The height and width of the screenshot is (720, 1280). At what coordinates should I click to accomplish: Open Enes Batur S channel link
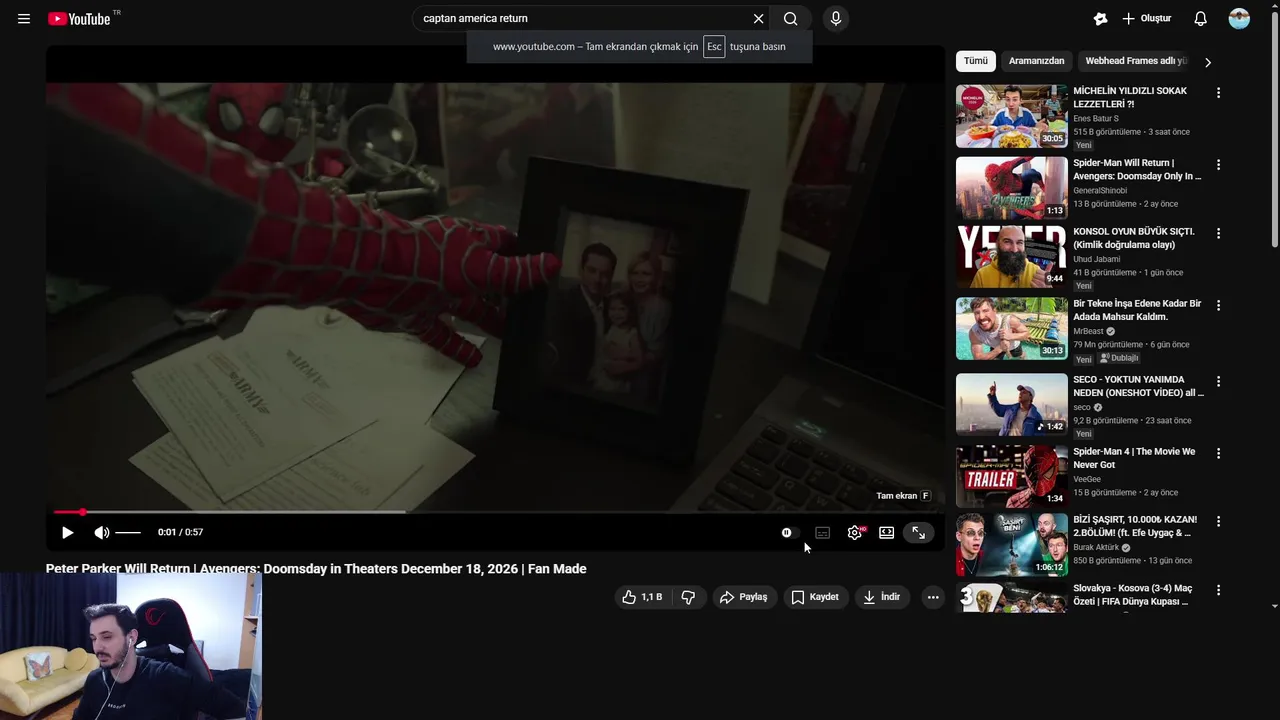1096,118
